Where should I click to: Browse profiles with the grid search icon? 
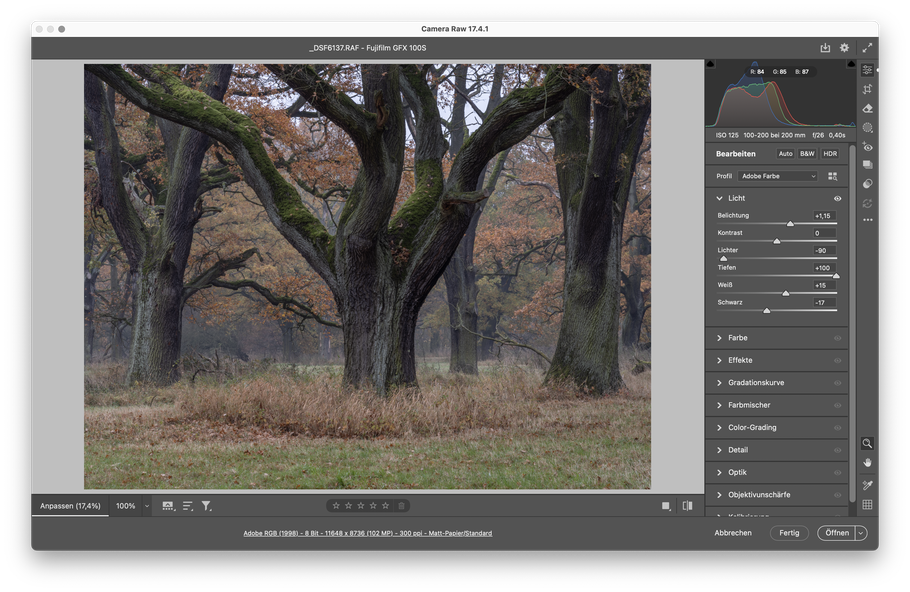832,176
